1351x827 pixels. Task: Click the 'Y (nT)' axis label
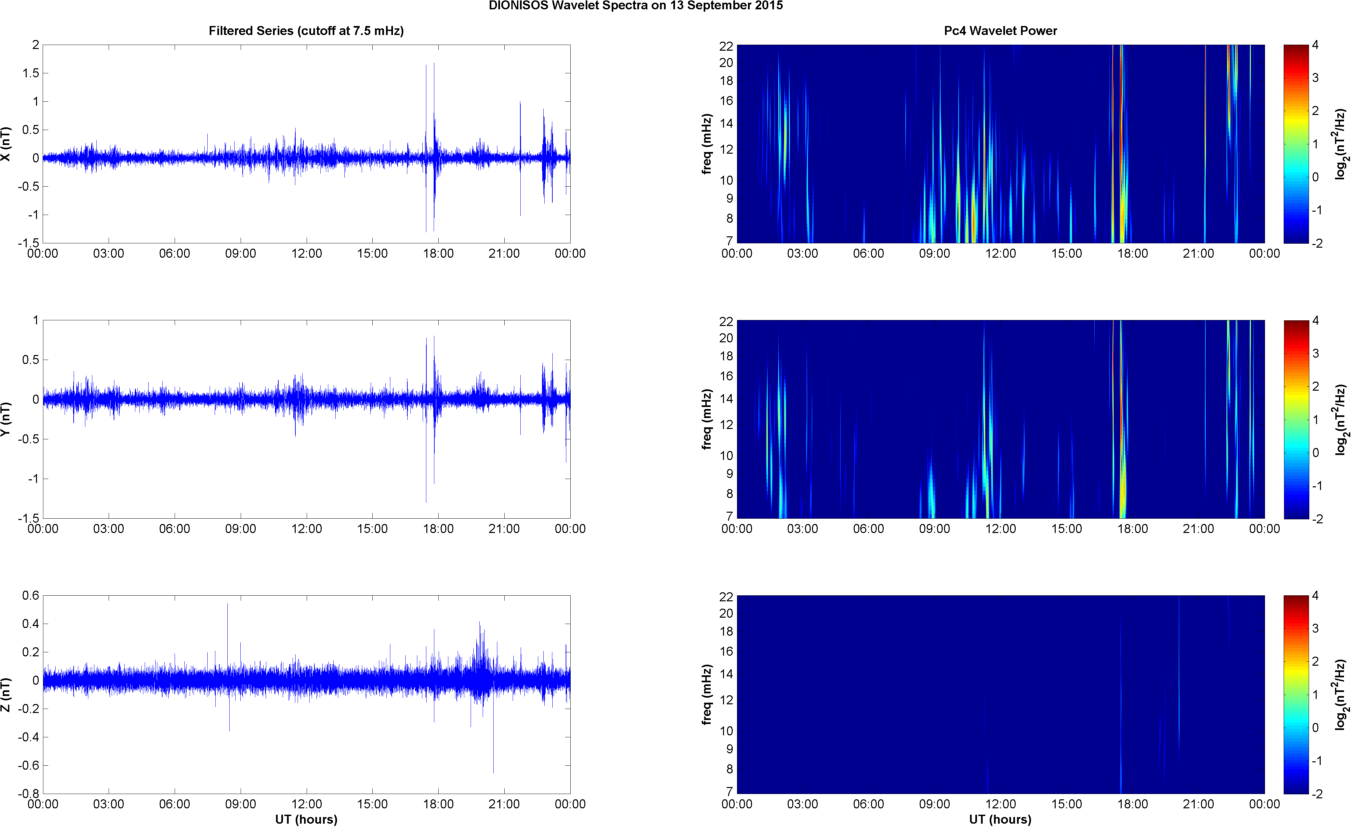coord(6,419)
